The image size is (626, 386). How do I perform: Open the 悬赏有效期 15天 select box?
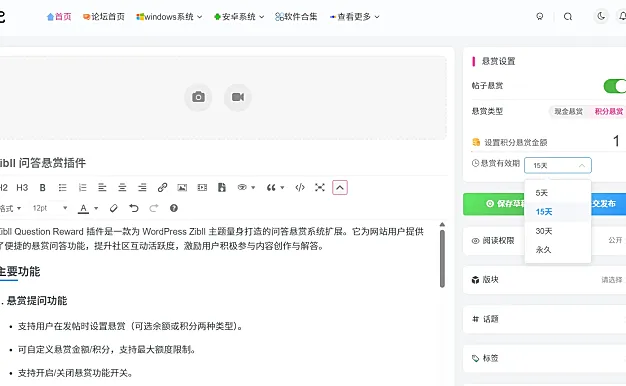coord(558,165)
